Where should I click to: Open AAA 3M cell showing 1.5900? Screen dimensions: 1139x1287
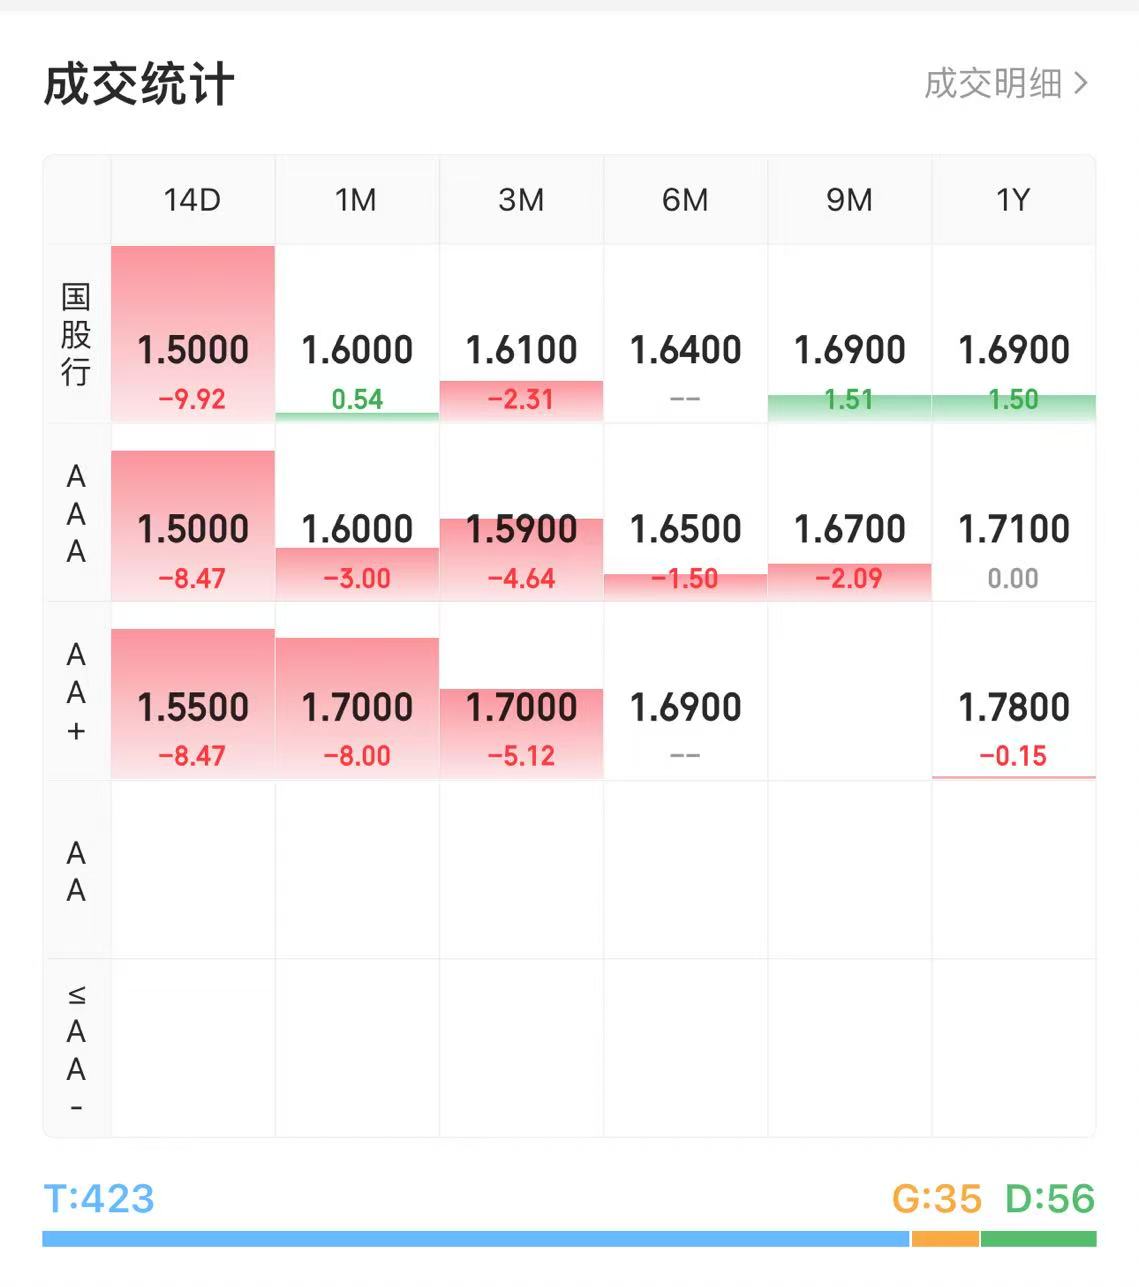point(521,513)
